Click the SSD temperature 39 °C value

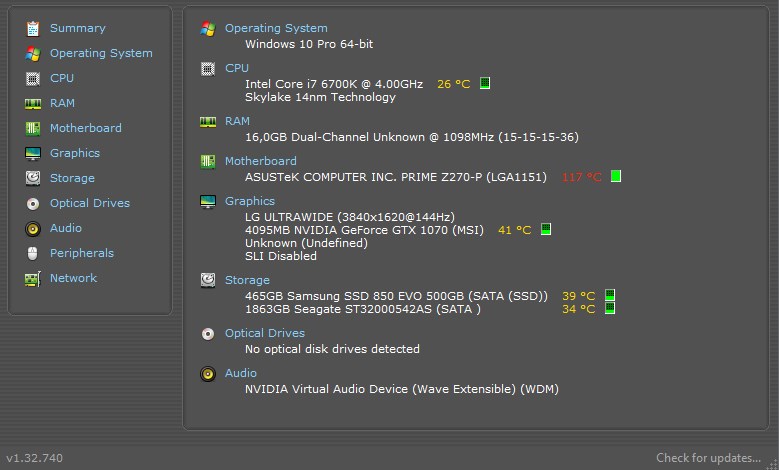[x=579, y=296]
